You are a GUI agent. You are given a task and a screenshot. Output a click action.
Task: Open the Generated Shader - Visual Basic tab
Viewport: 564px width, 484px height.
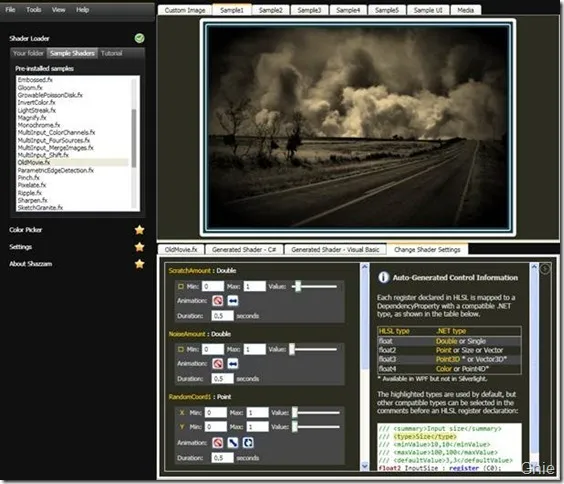pos(335,249)
